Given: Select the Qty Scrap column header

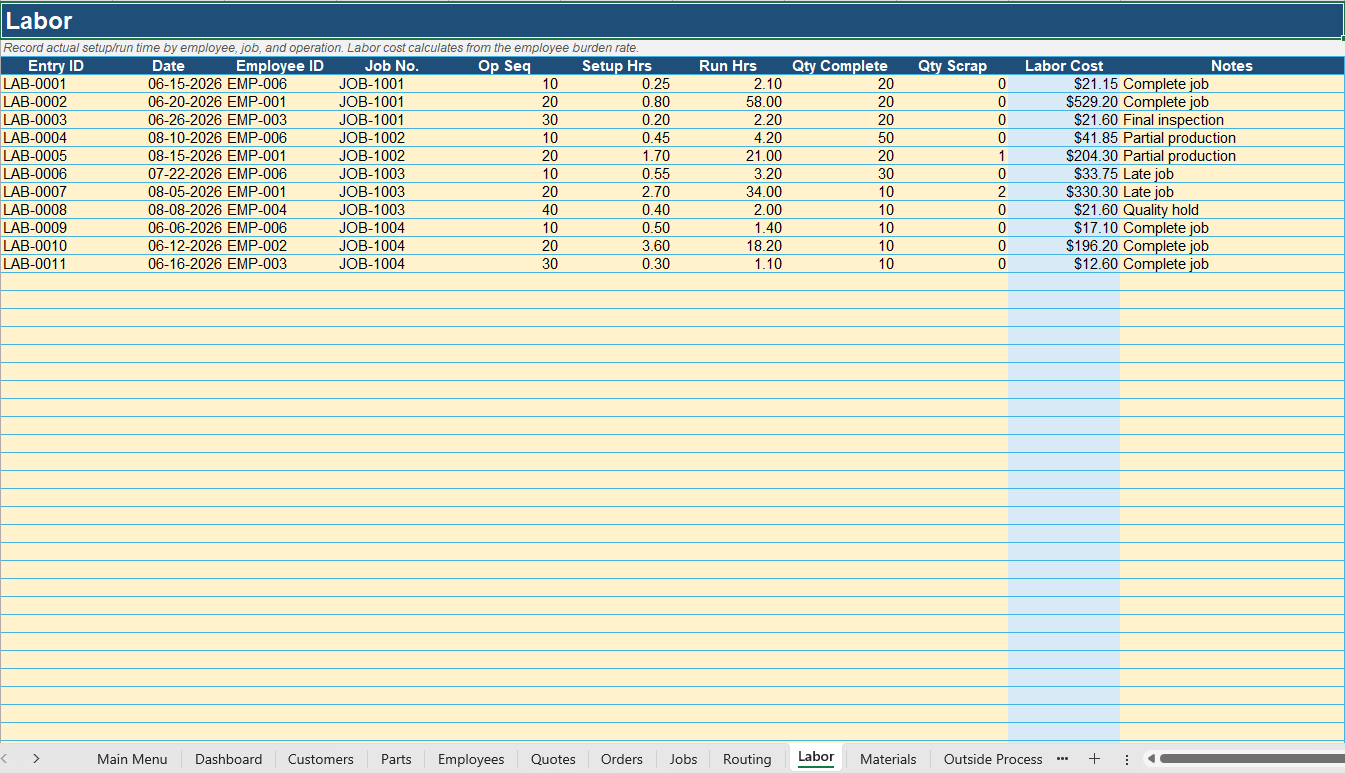Looking at the screenshot, I should tap(952, 66).
